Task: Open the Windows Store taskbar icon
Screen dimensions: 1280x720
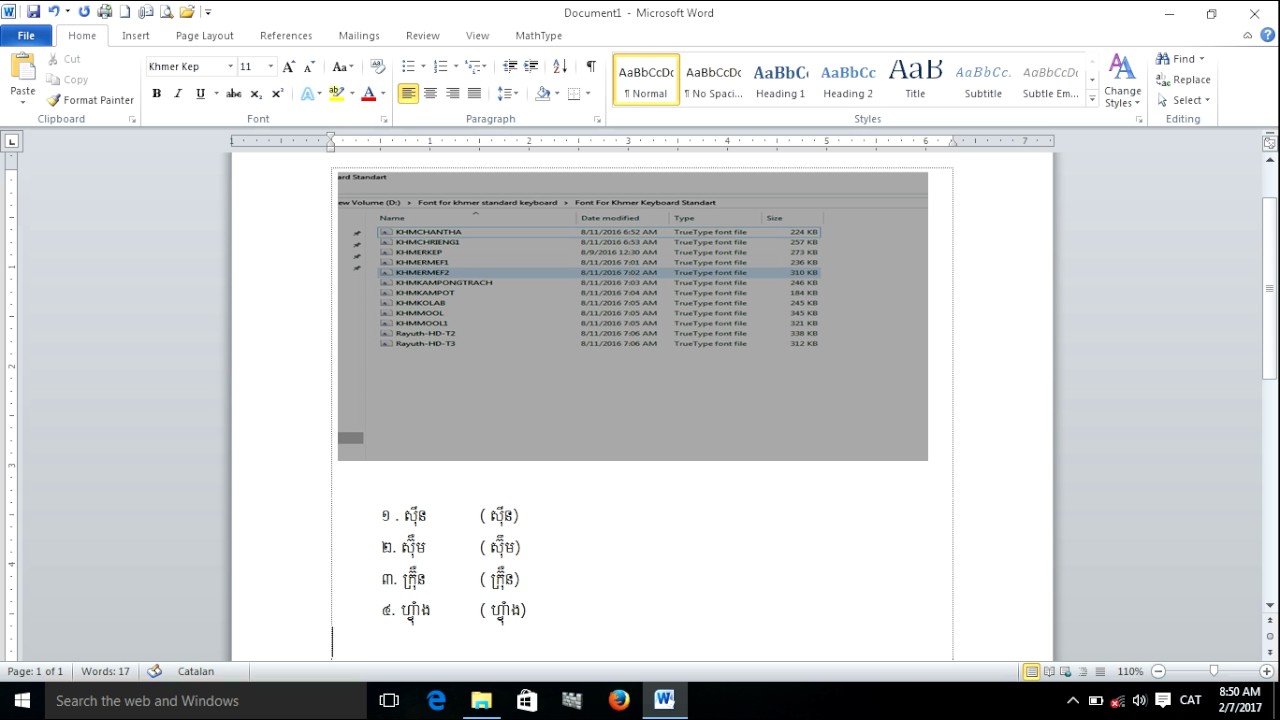Action: [x=527, y=700]
